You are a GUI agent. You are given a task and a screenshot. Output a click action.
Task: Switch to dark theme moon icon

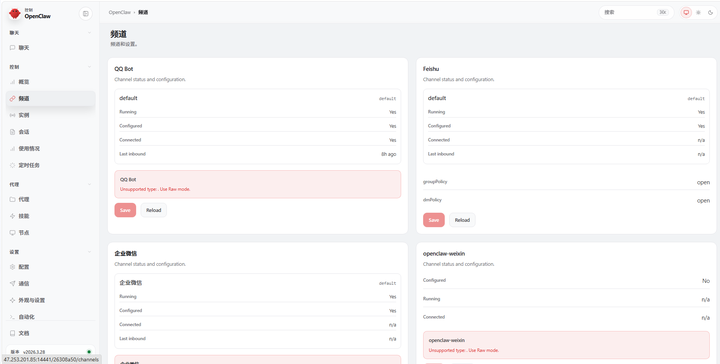(710, 13)
